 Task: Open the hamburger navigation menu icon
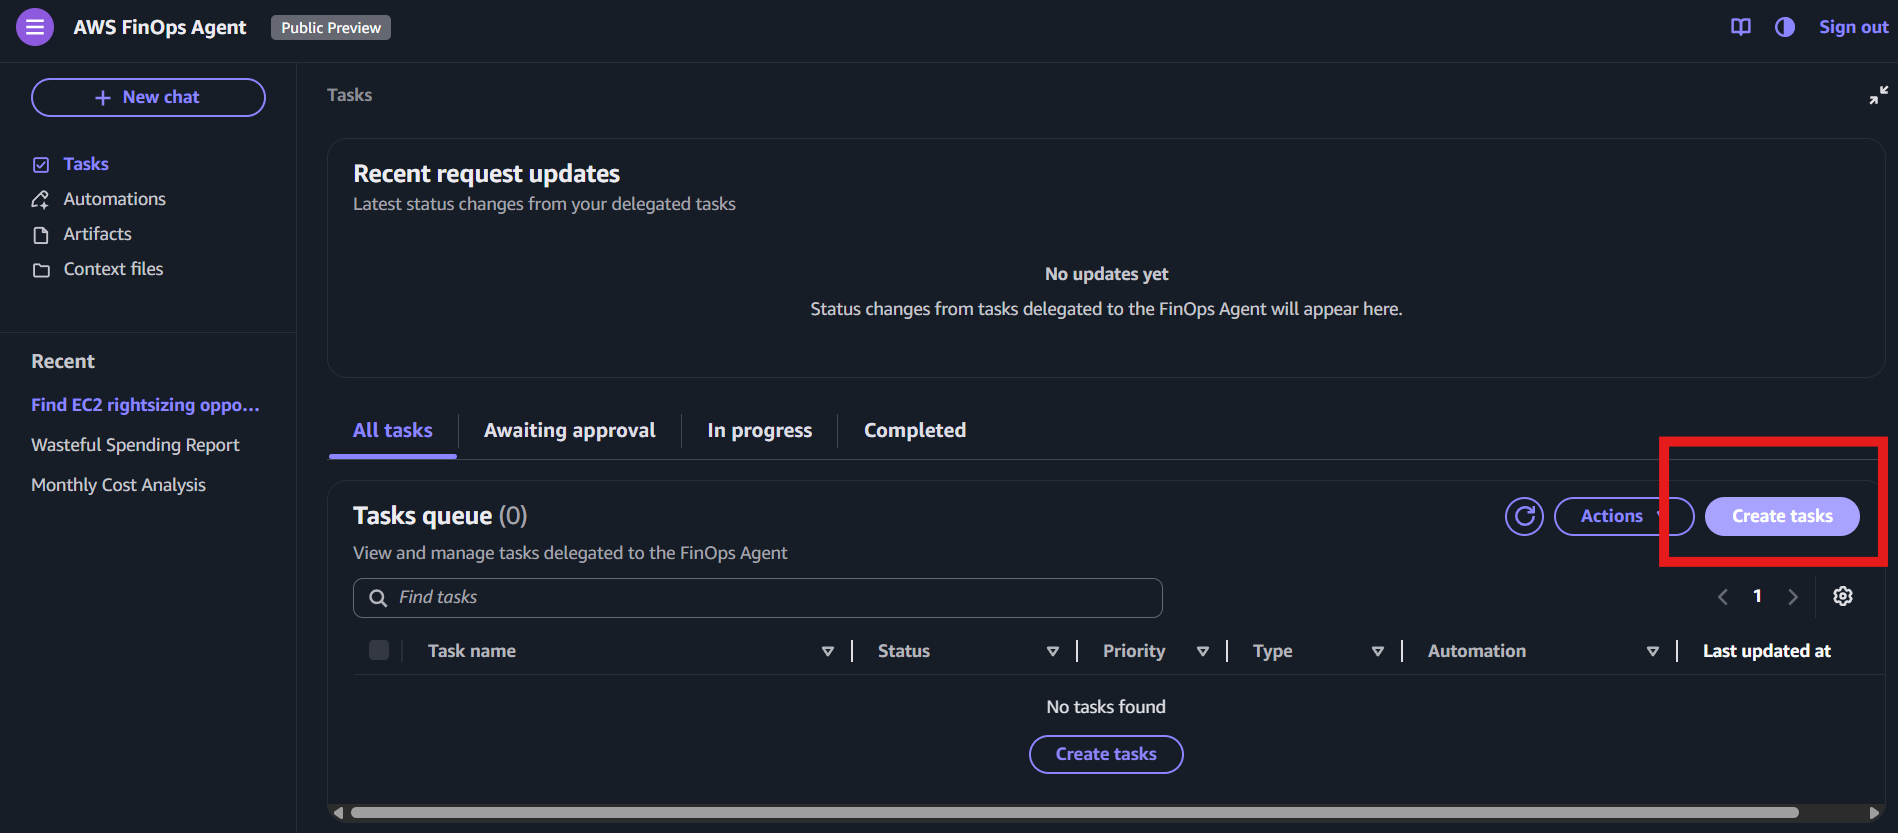(x=35, y=27)
